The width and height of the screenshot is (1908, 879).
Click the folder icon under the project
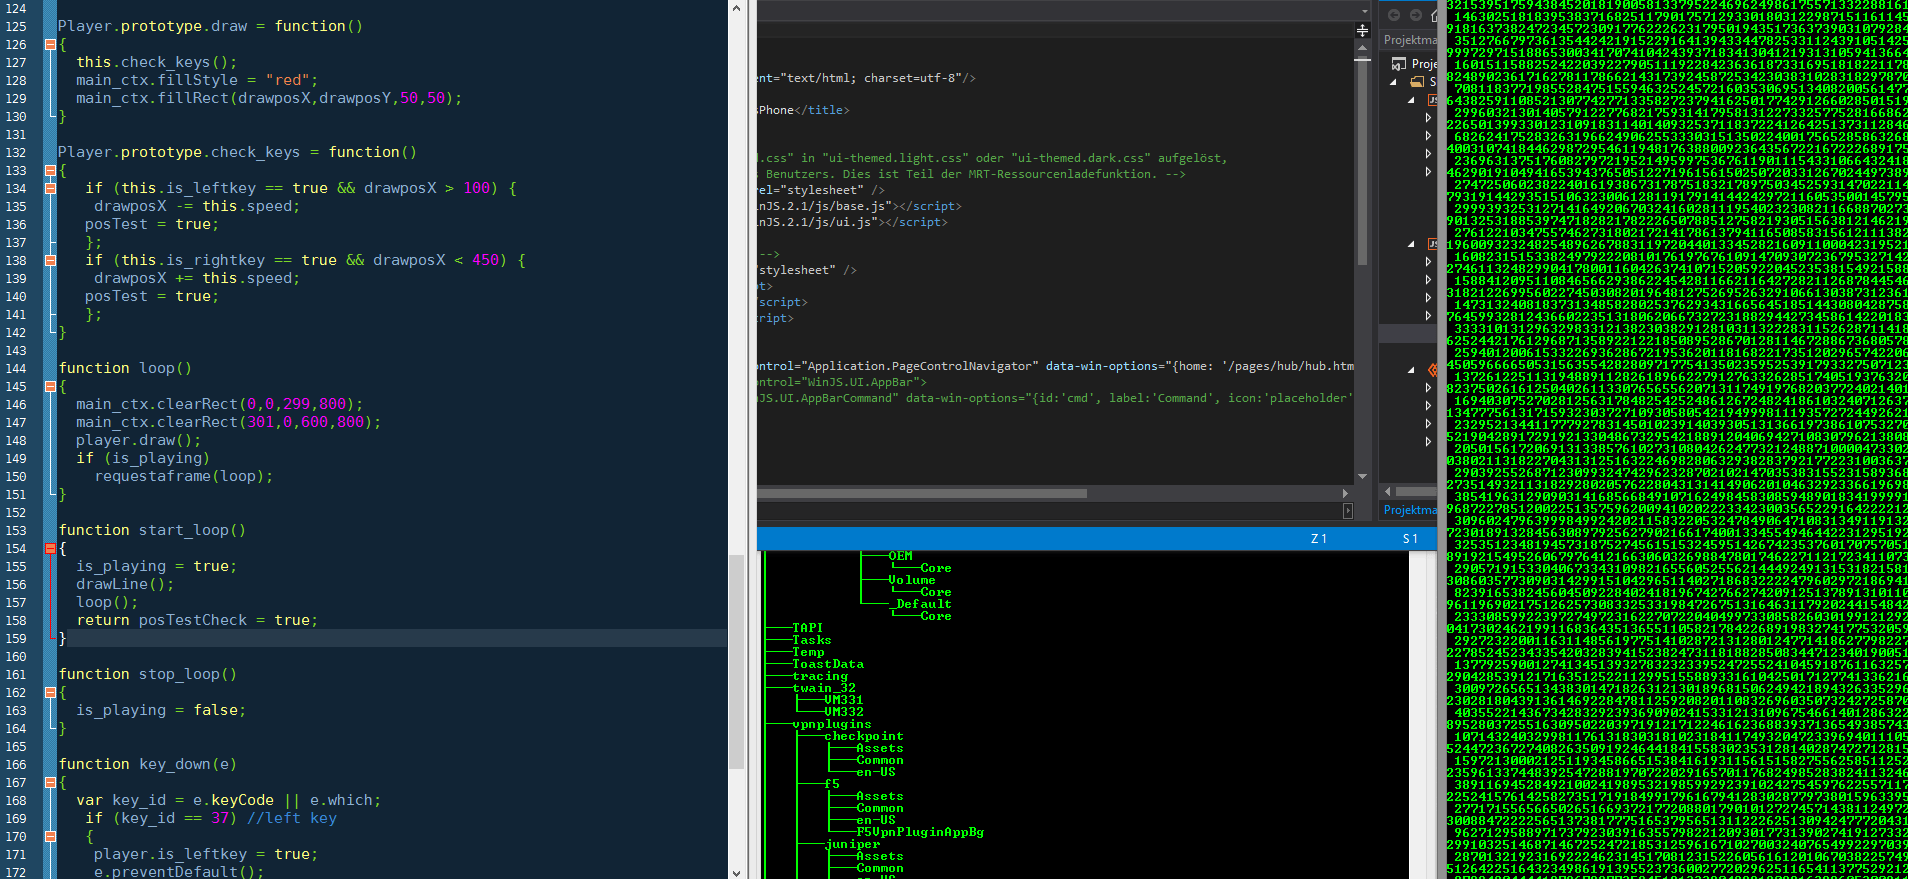1417,82
